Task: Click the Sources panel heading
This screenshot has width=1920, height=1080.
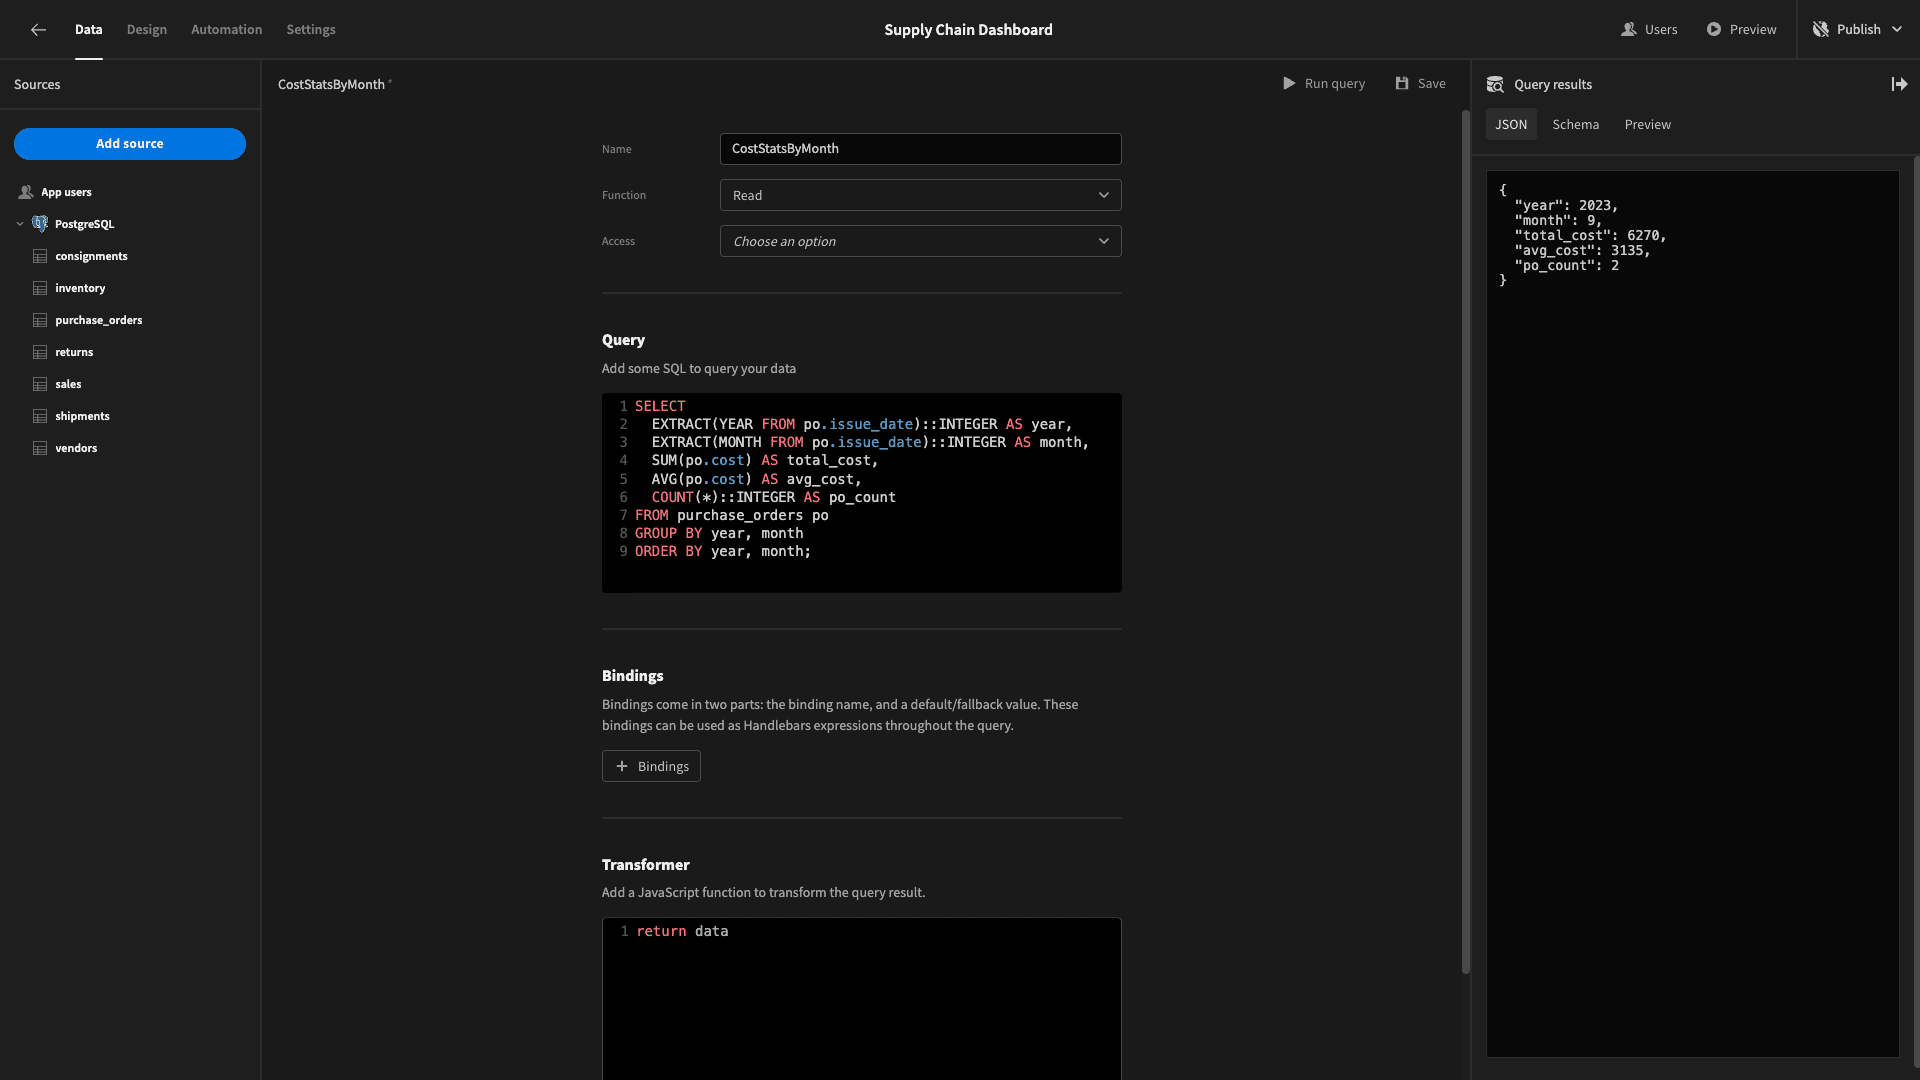Action: pyautogui.click(x=37, y=85)
